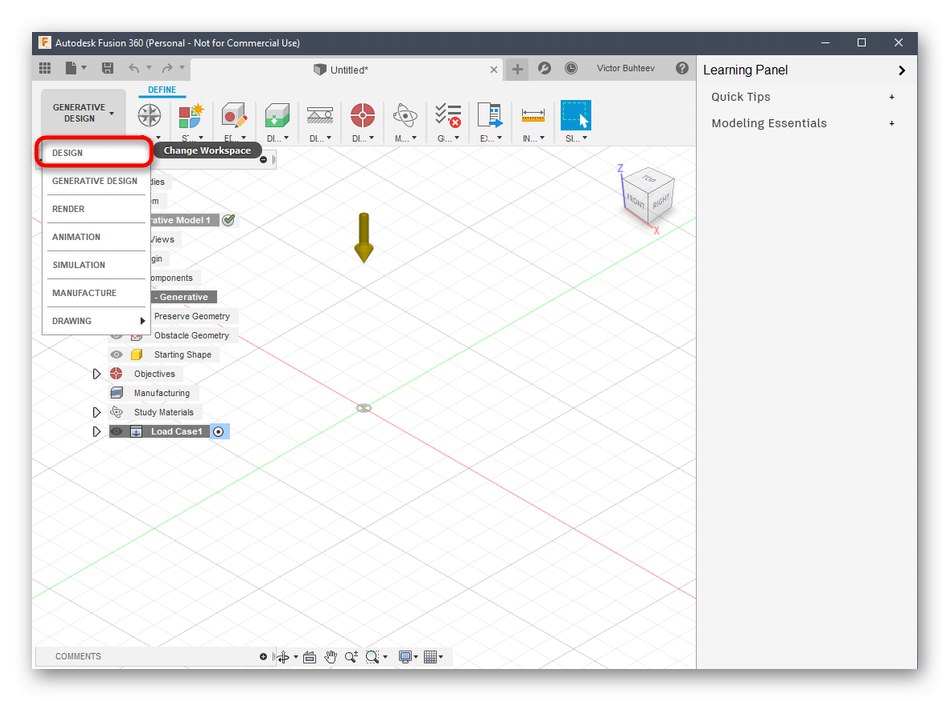
Task: Open the Study settings colorful icon
Action: (191, 115)
